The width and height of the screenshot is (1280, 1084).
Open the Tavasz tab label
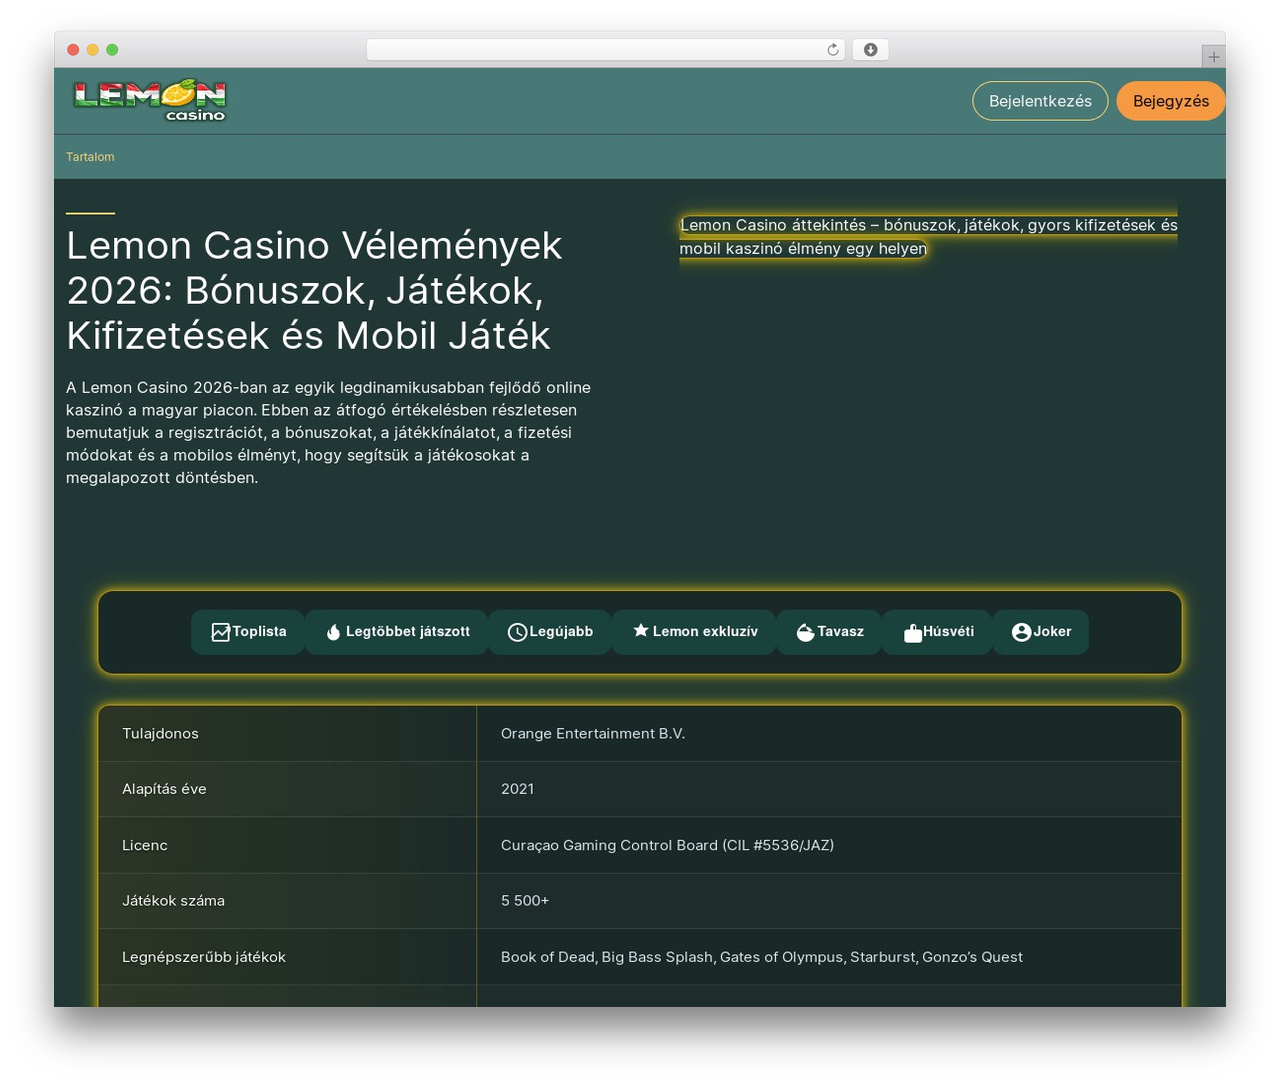click(840, 632)
